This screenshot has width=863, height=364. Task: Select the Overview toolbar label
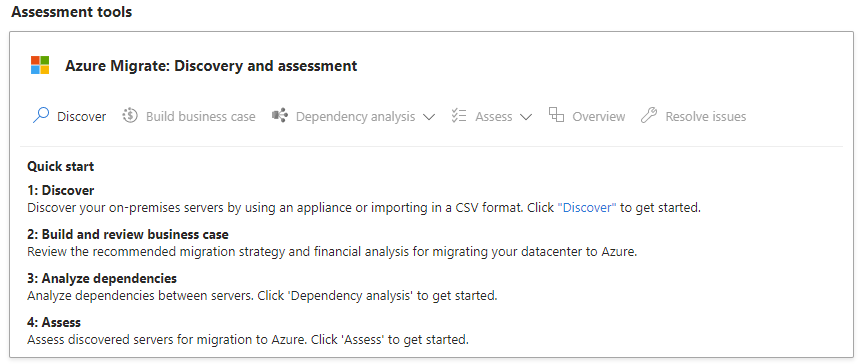coord(599,117)
